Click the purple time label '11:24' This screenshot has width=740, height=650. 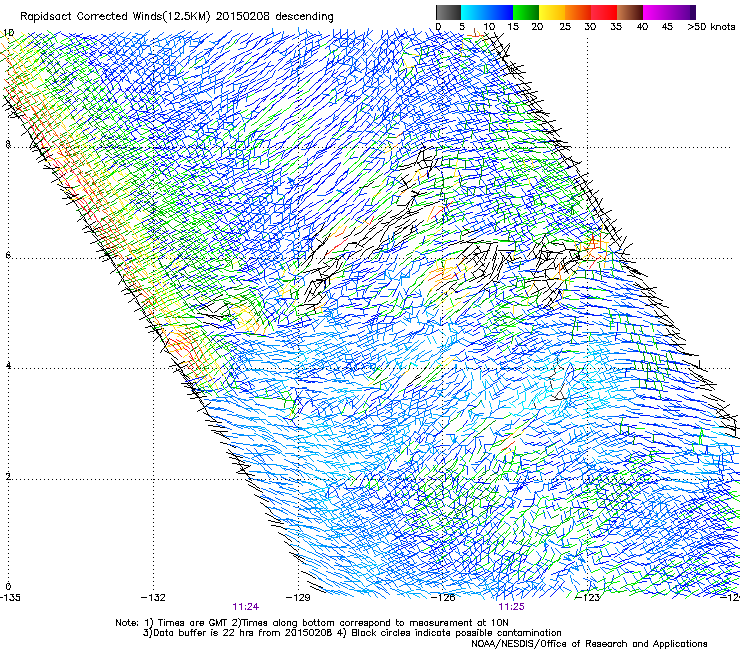pos(245,607)
